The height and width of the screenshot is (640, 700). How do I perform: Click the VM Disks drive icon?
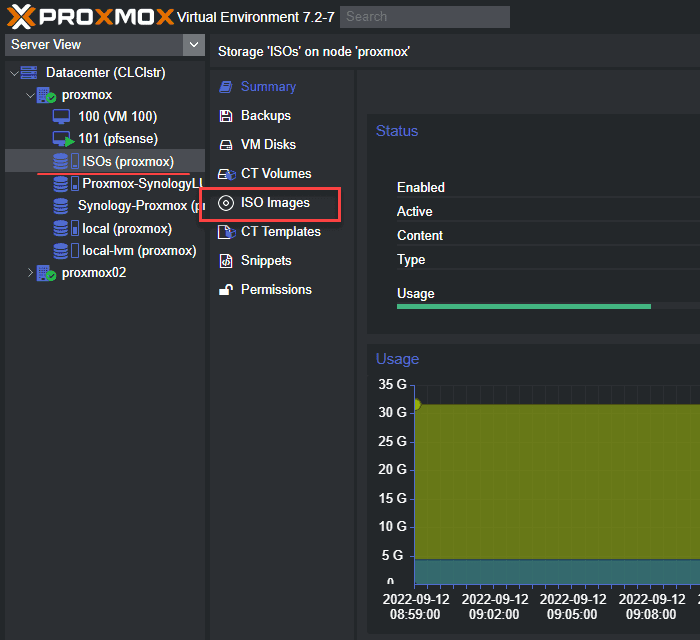pos(226,145)
